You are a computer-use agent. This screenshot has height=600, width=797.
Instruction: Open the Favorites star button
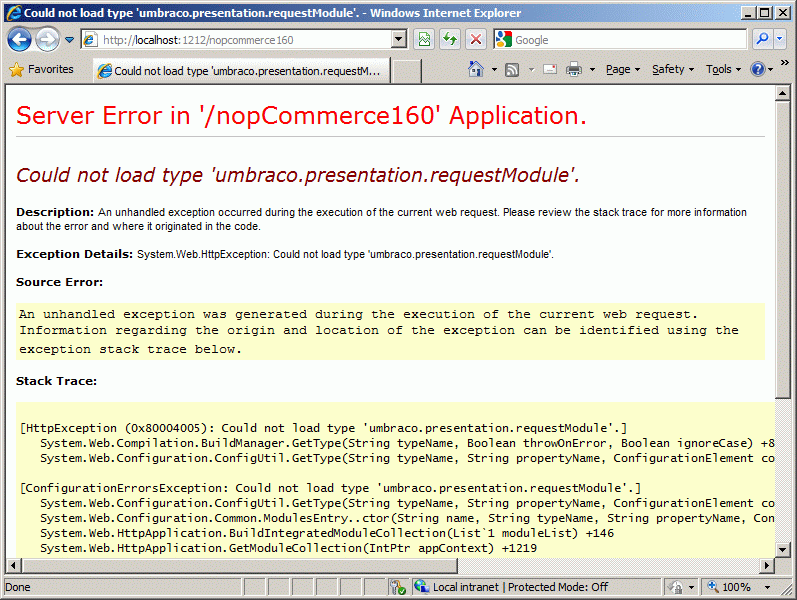tap(42, 69)
